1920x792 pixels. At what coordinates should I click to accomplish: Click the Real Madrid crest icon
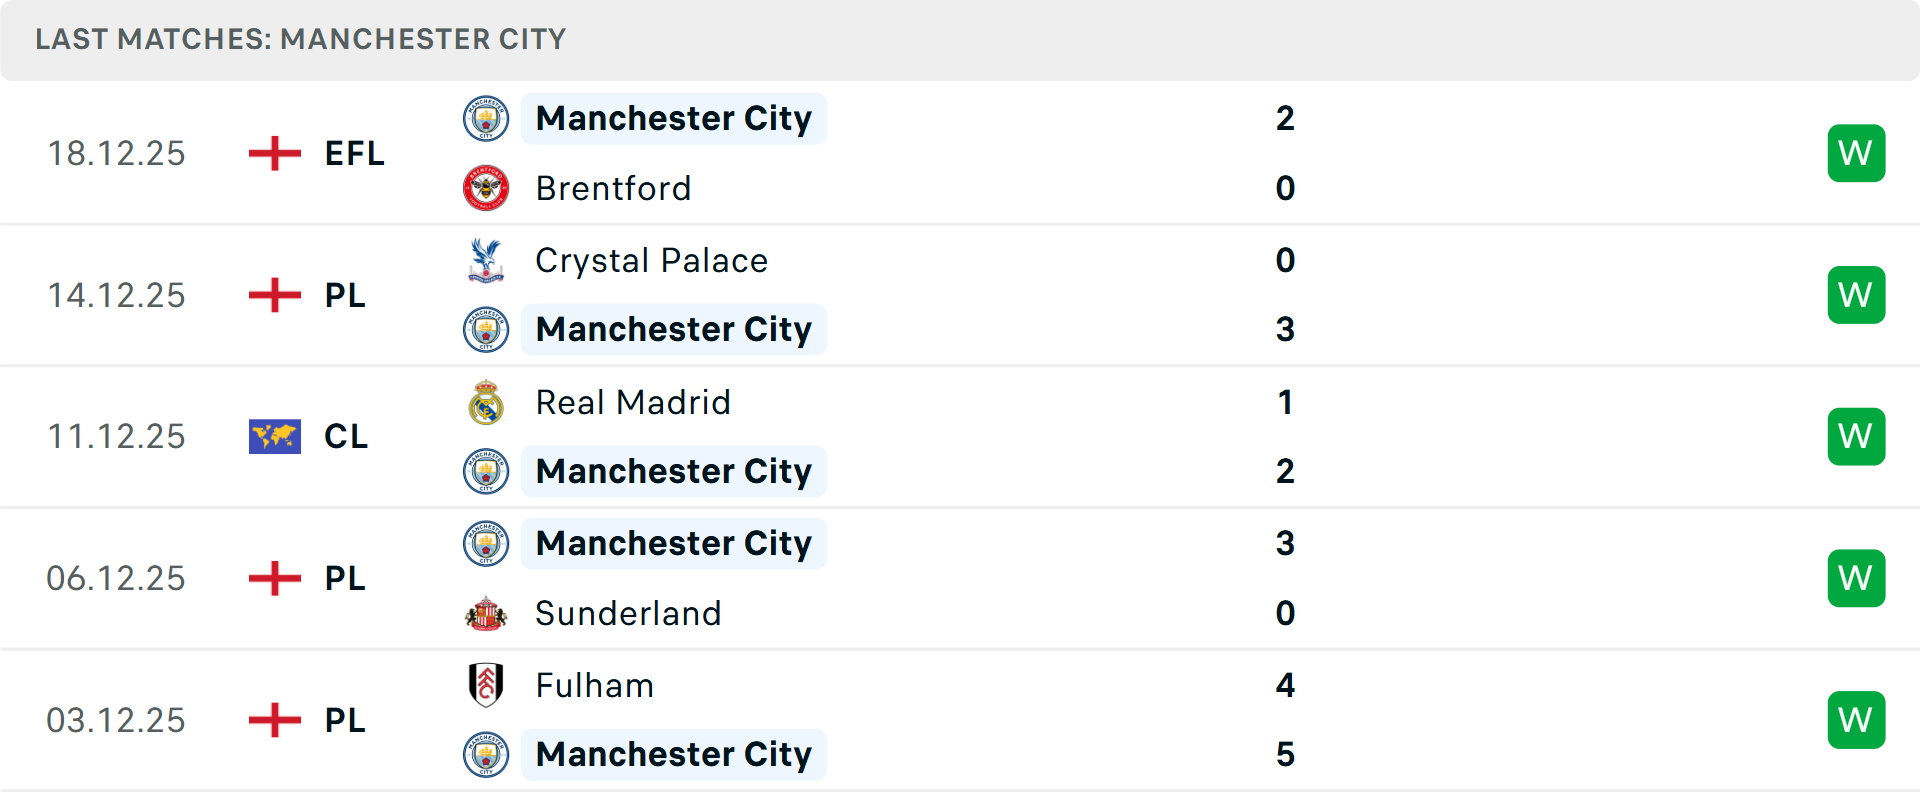pyautogui.click(x=486, y=402)
